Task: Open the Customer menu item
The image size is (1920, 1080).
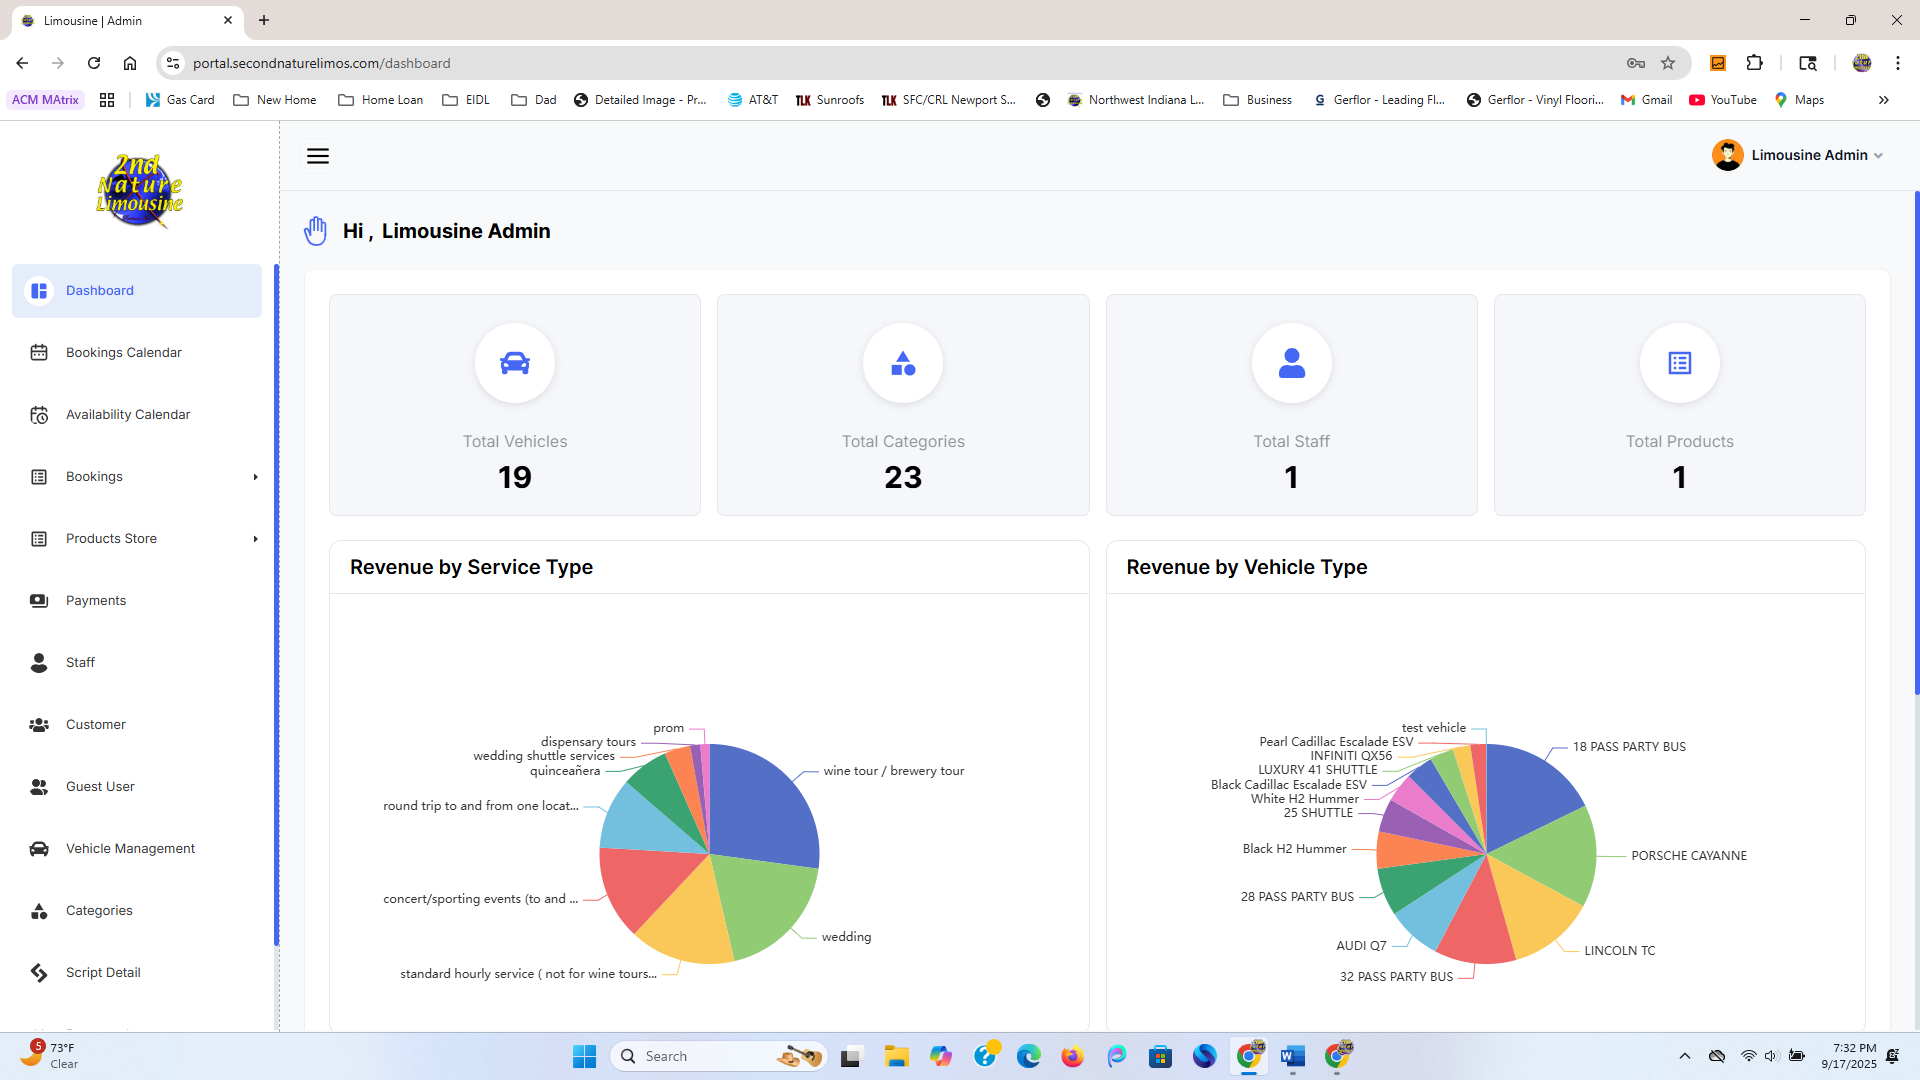Action: (96, 725)
